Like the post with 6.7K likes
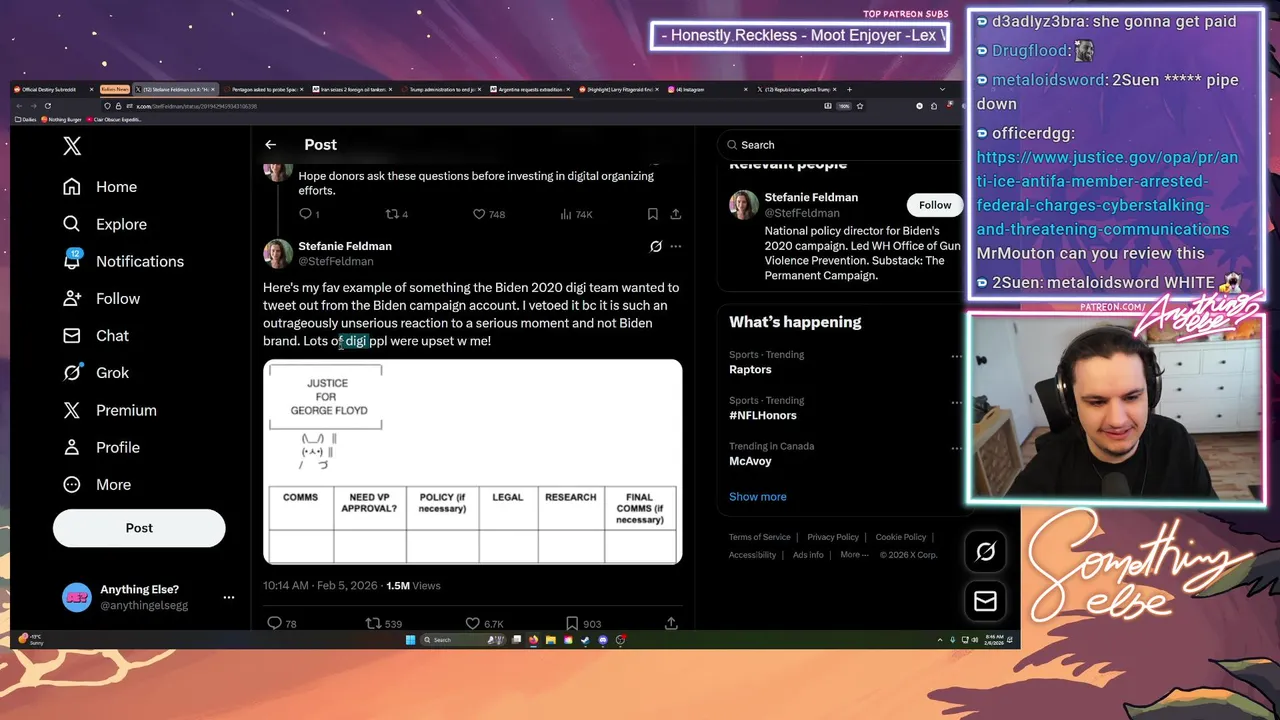 pos(485,623)
